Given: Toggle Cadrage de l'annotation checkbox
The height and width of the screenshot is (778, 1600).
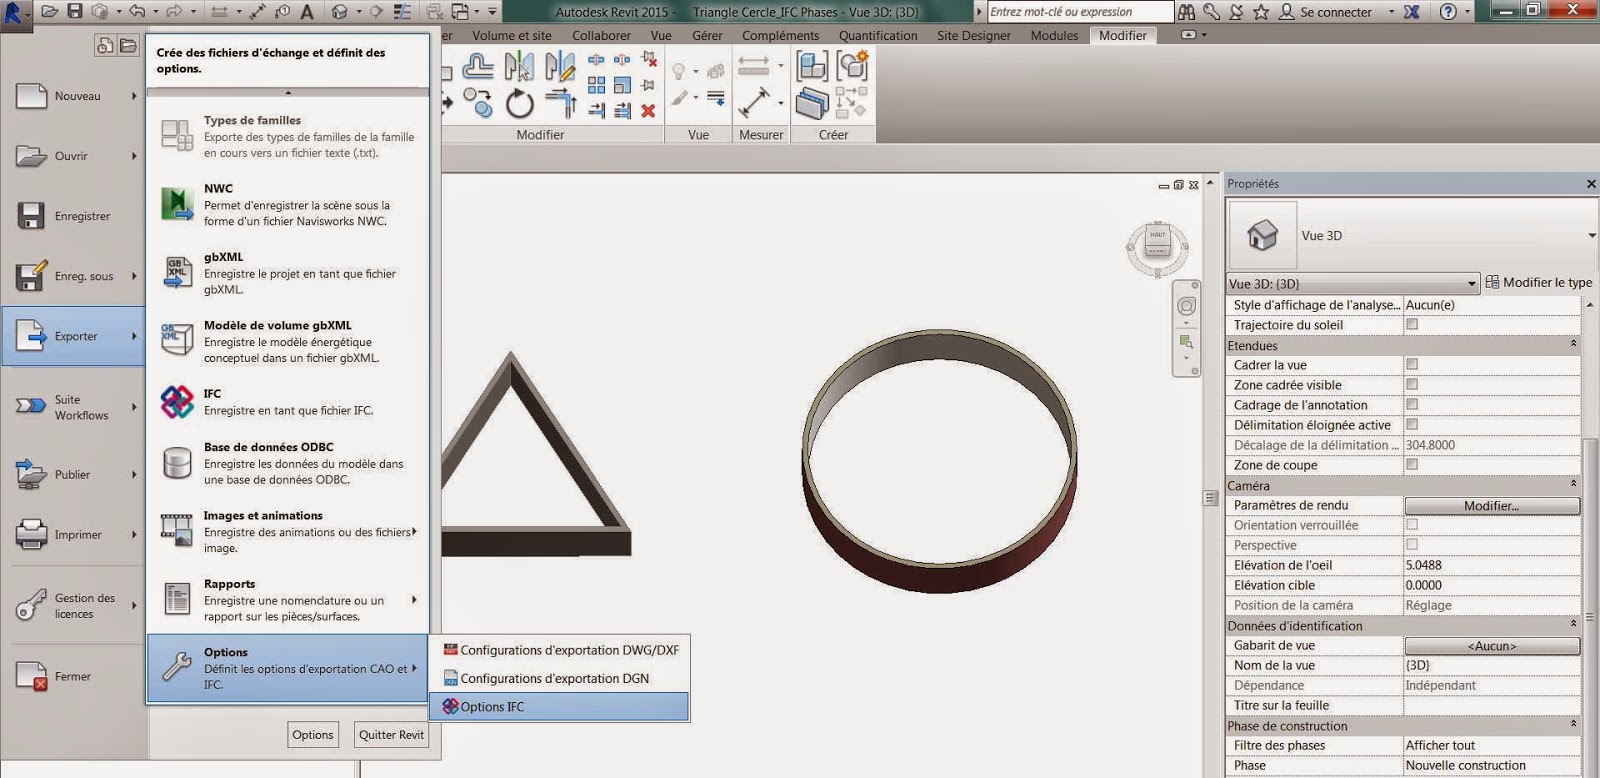Looking at the screenshot, I should click(x=1412, y=404).
